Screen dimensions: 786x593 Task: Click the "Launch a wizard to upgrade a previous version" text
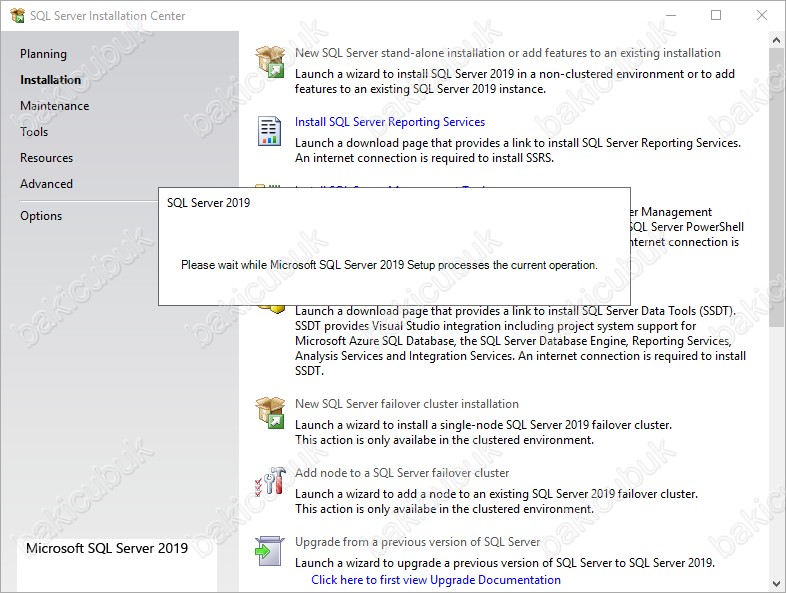pyautogui.click(x=505, y=563)
